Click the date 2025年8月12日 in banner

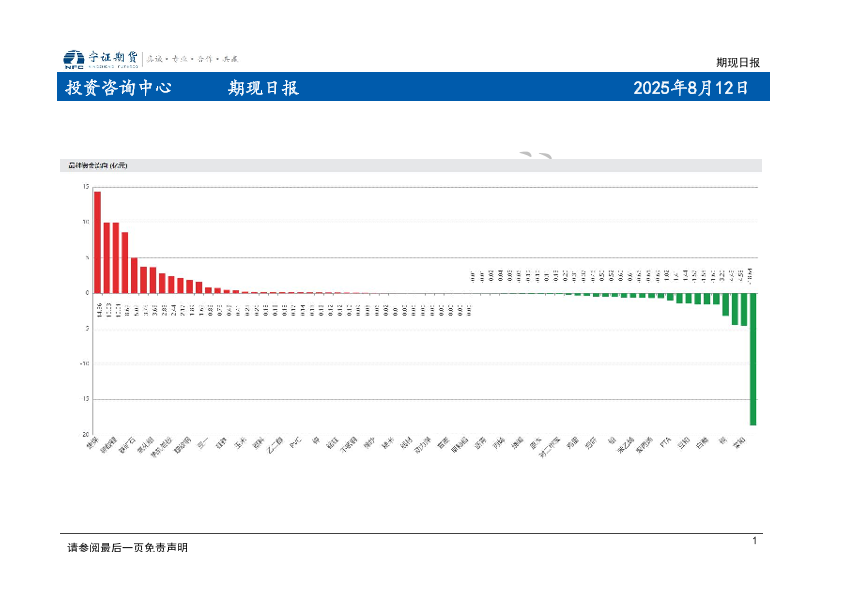(x=691, y=88)
